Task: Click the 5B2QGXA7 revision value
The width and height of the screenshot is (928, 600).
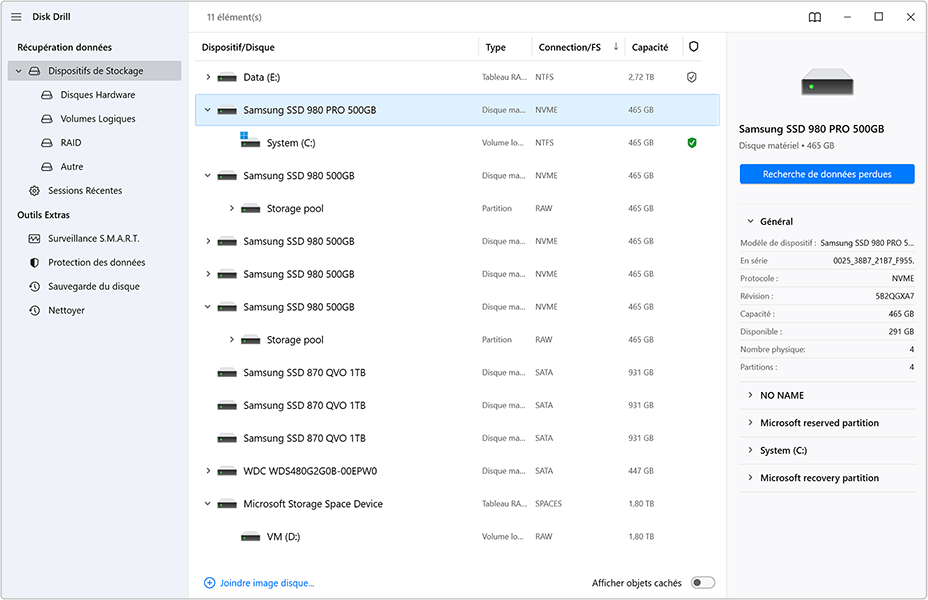Action: [x=895, y=296]
